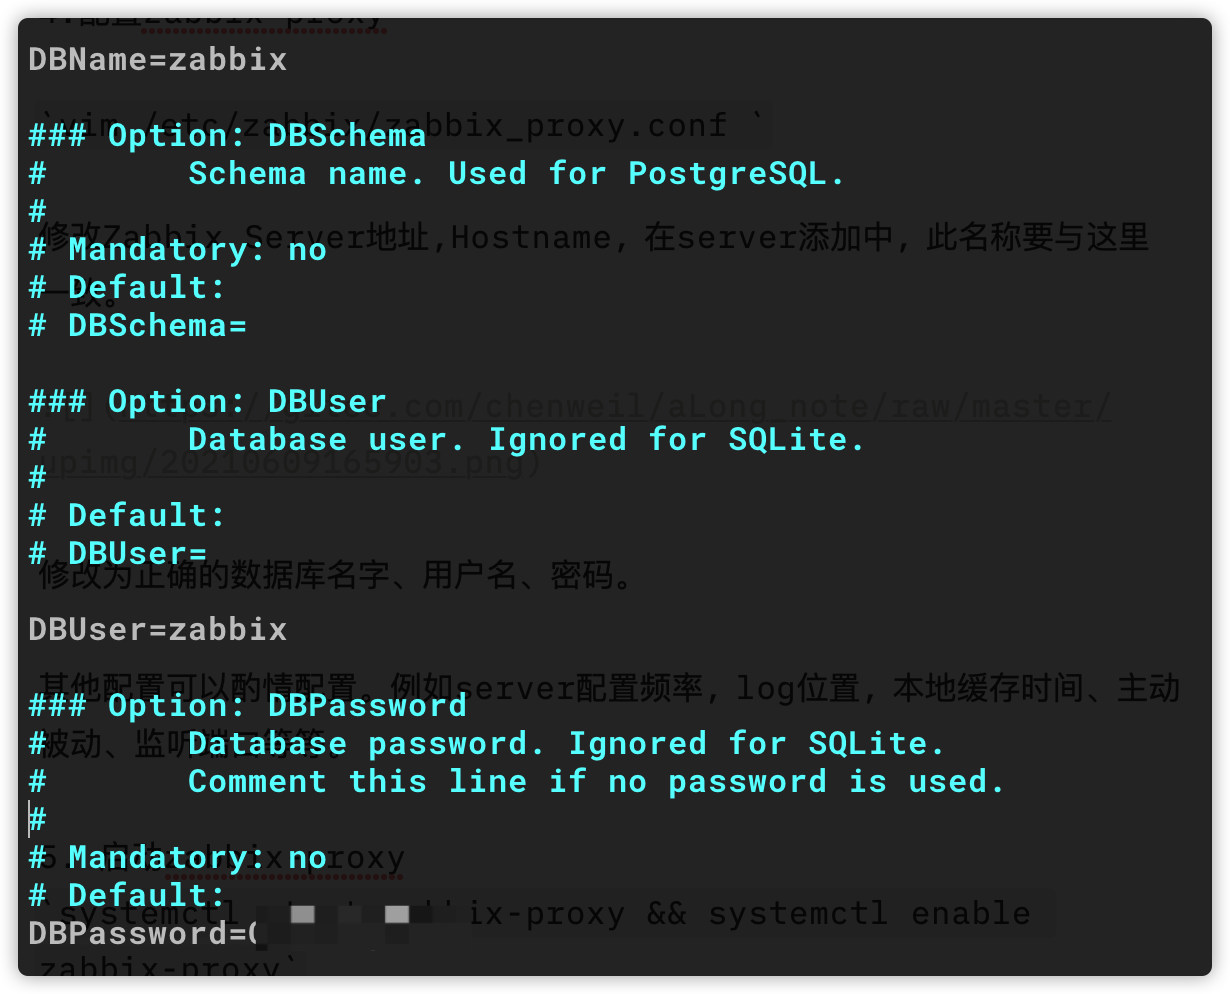This screenshot has height=994, width=1230.
Task: Click the '### Option: DBPassword' header
Action: click(247, 706)
